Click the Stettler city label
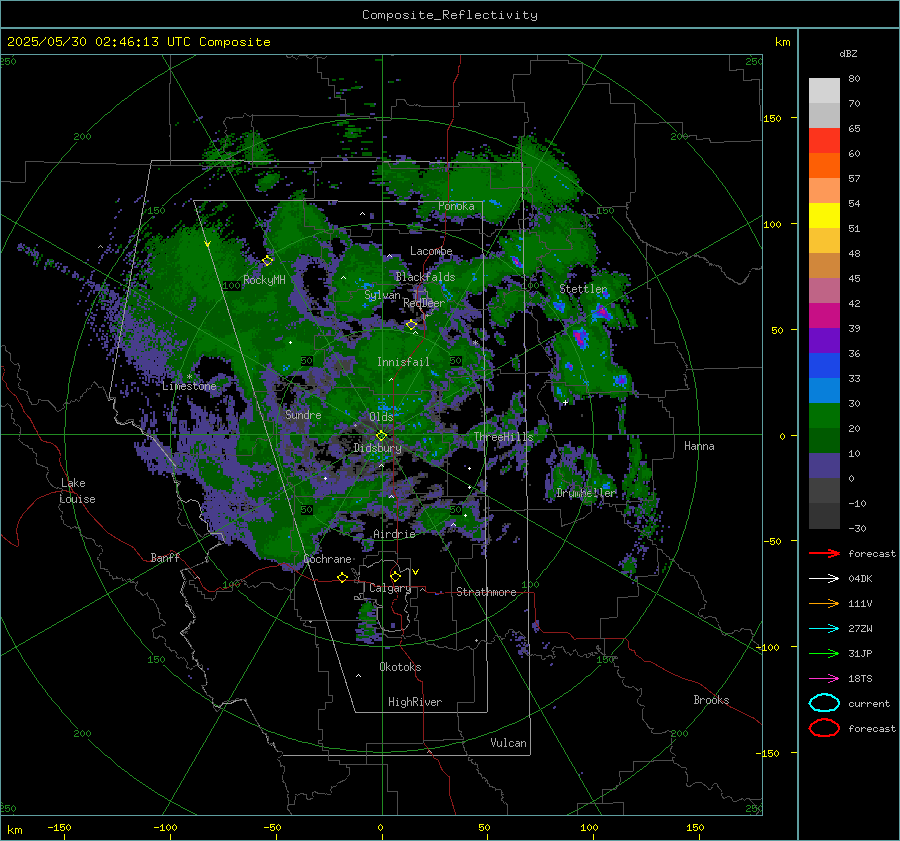This screenshot has height=841, width=900. pyautogui.click(x=583, y=289)
